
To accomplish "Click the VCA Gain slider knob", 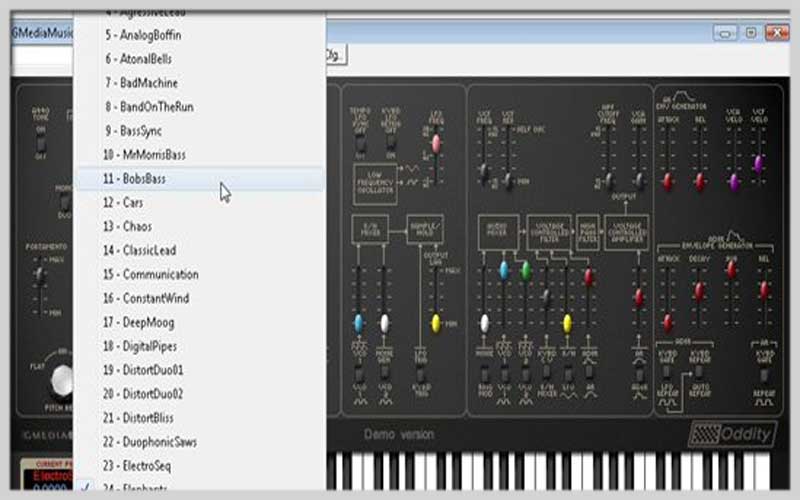I will click(x=639, y=181).
